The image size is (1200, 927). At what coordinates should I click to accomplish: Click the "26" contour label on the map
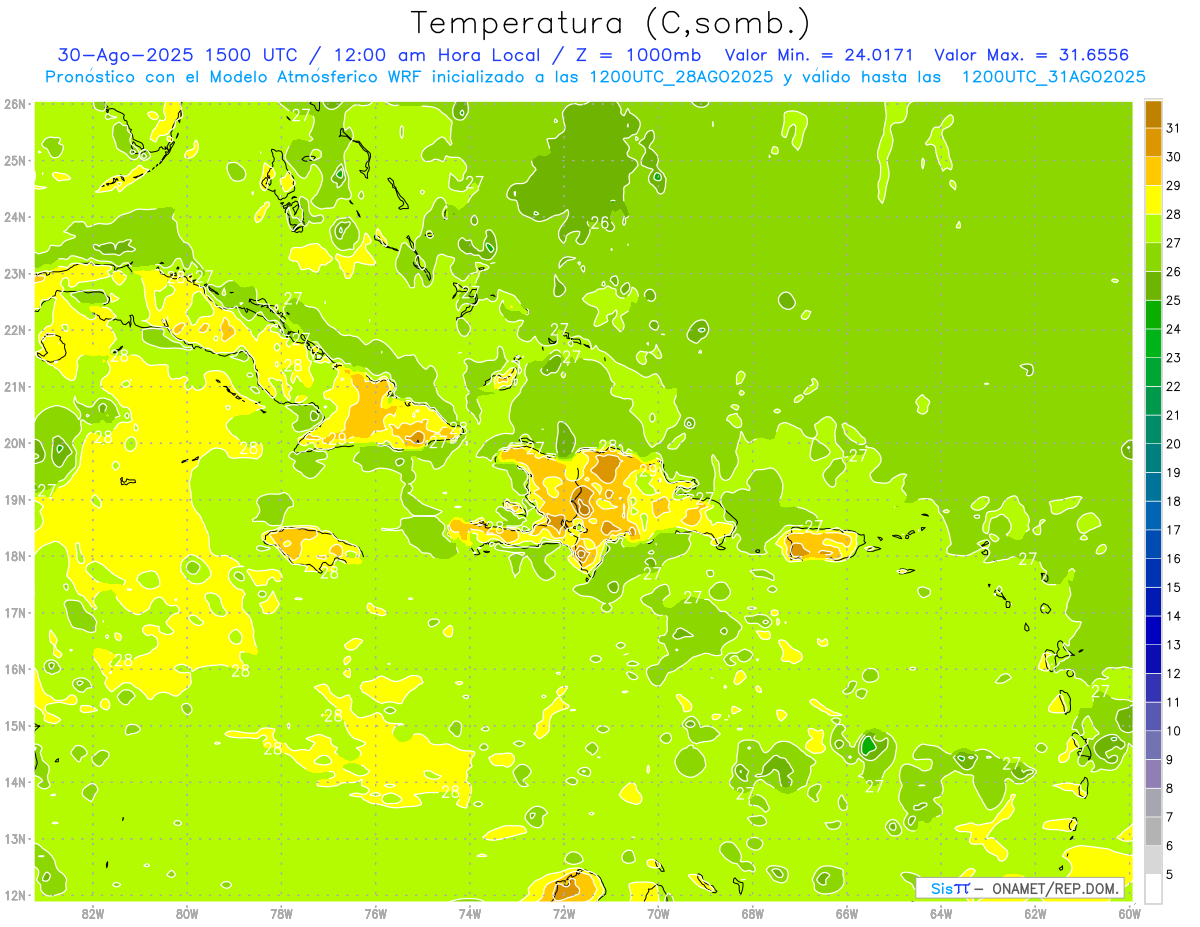[600, 223]
